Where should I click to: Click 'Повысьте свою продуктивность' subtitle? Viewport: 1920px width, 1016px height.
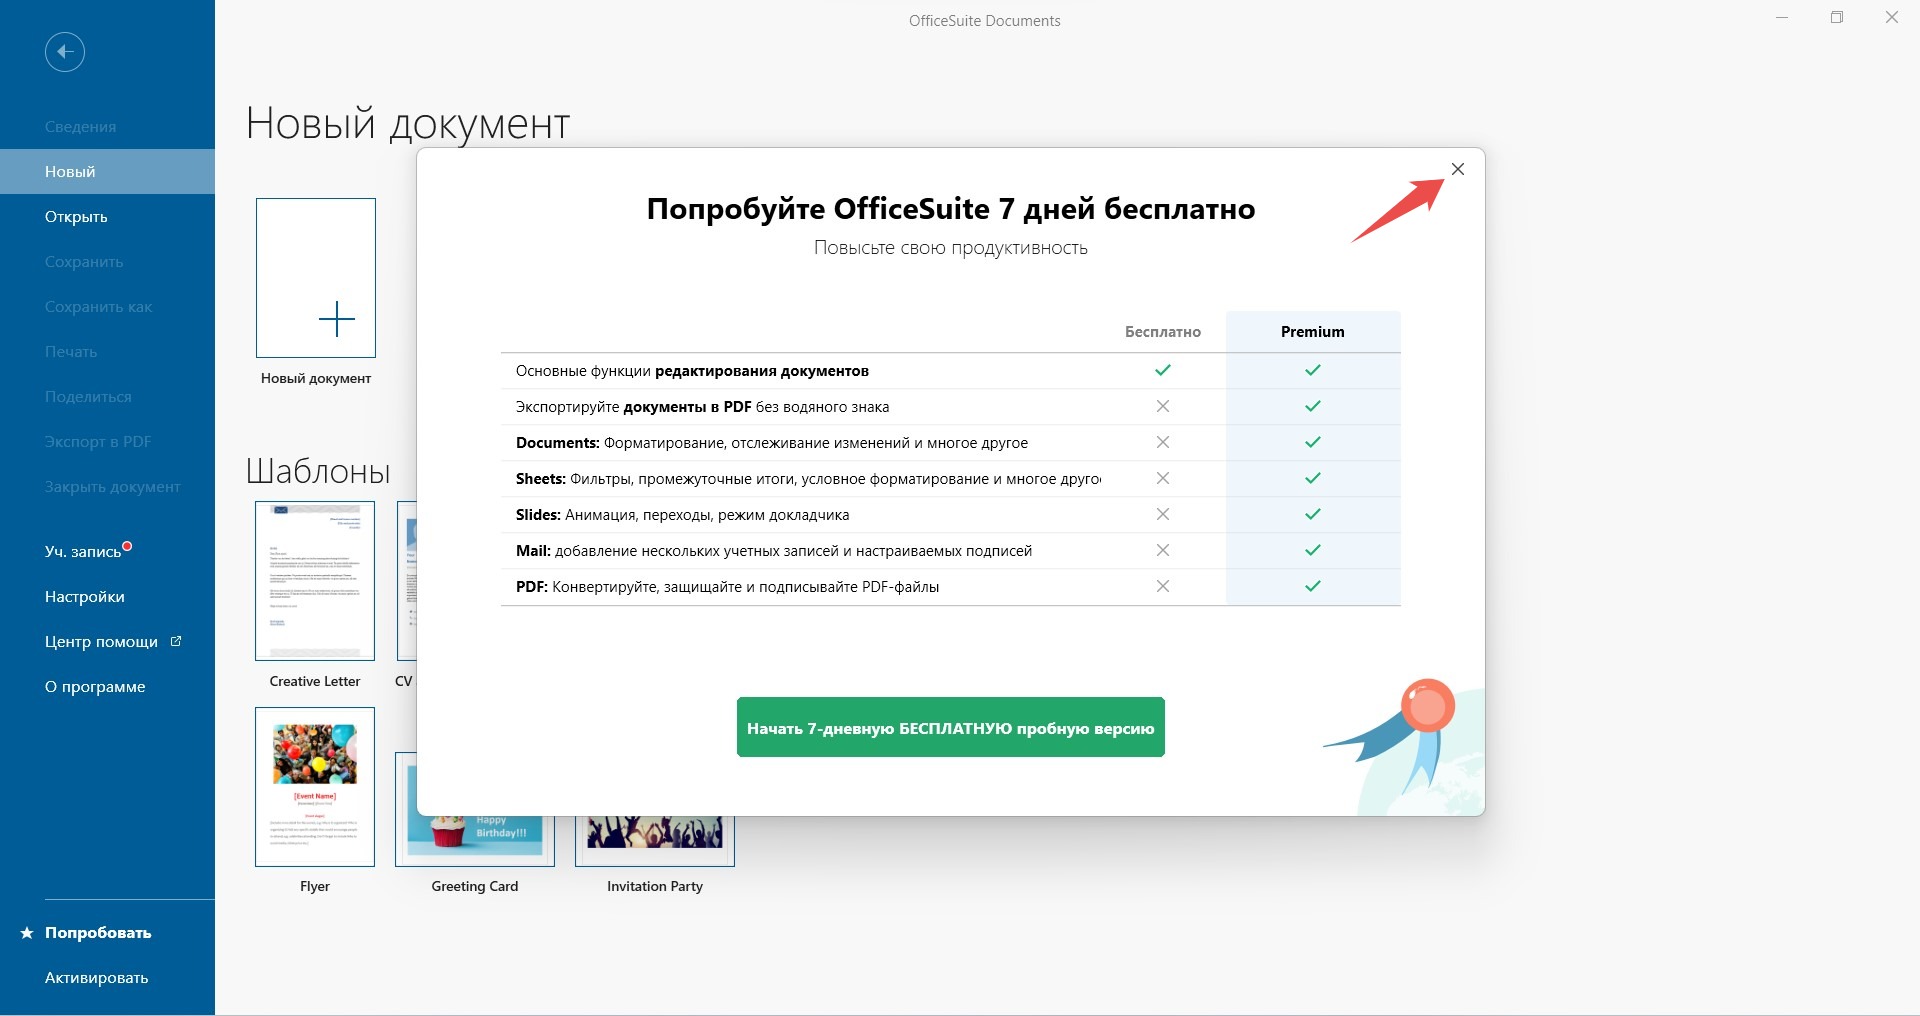[x=950, y=248]
